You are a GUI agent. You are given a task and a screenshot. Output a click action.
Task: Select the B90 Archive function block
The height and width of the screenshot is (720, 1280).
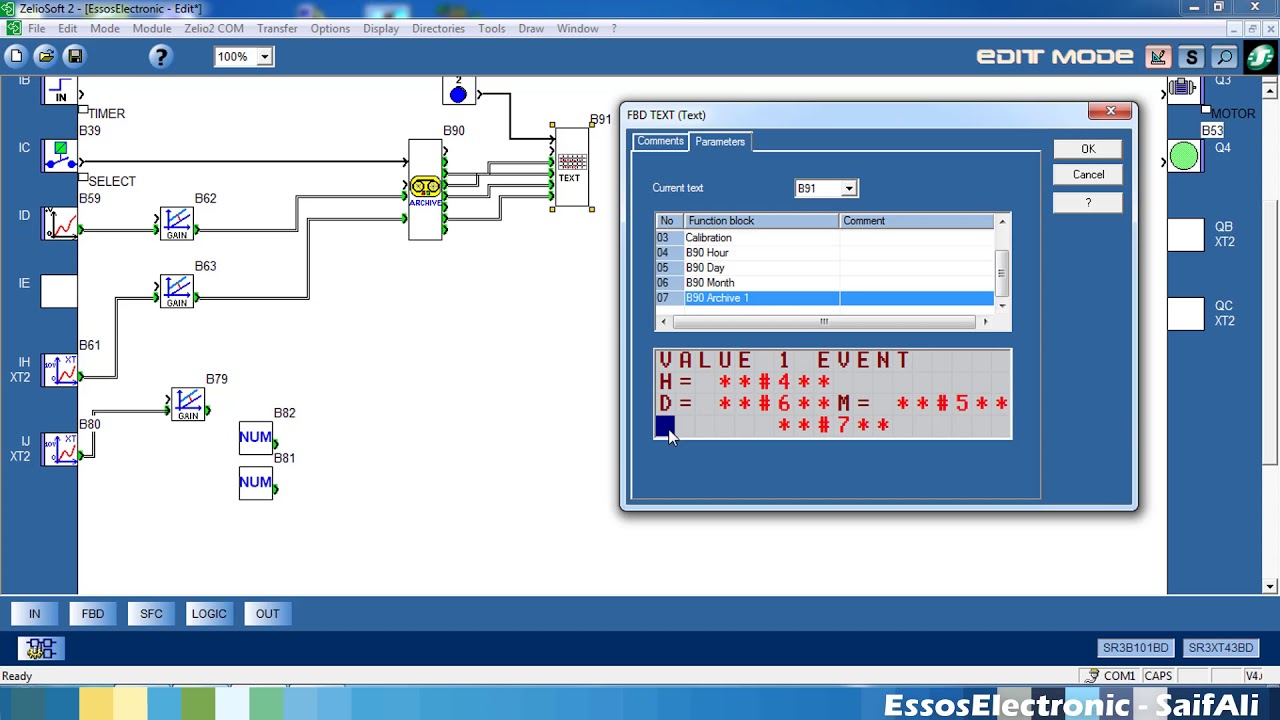pos(425,189)
